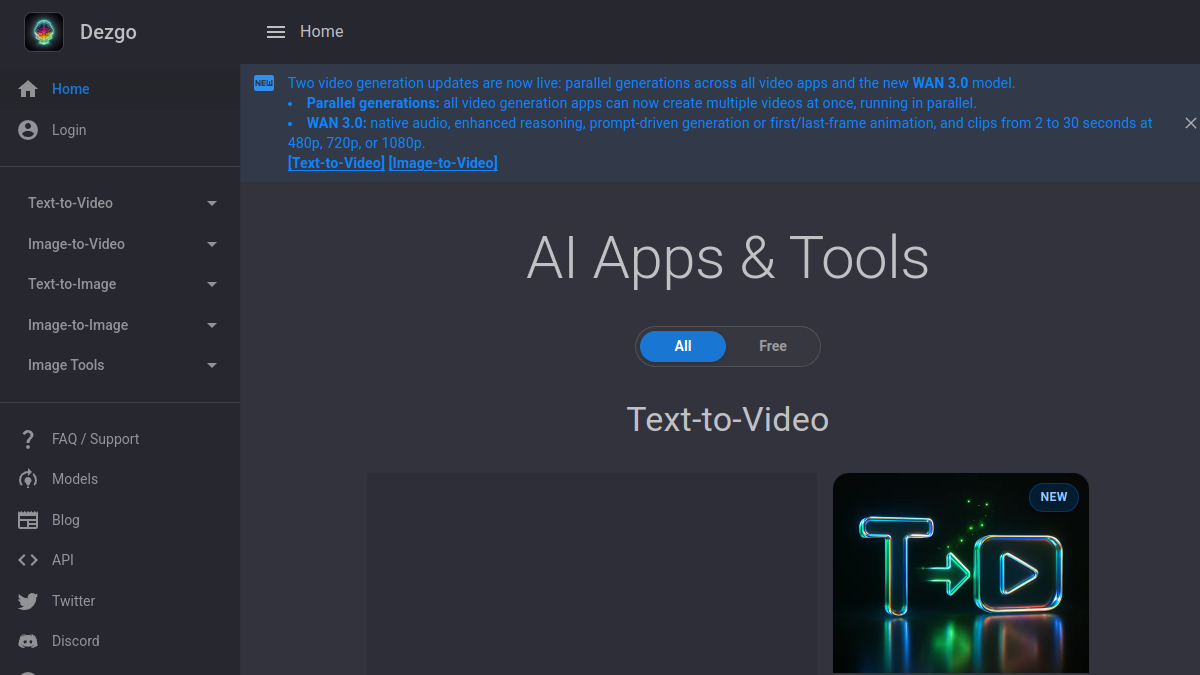
Task: Follow the [Image-to-Video] banner link
Action: pos(443,163)
